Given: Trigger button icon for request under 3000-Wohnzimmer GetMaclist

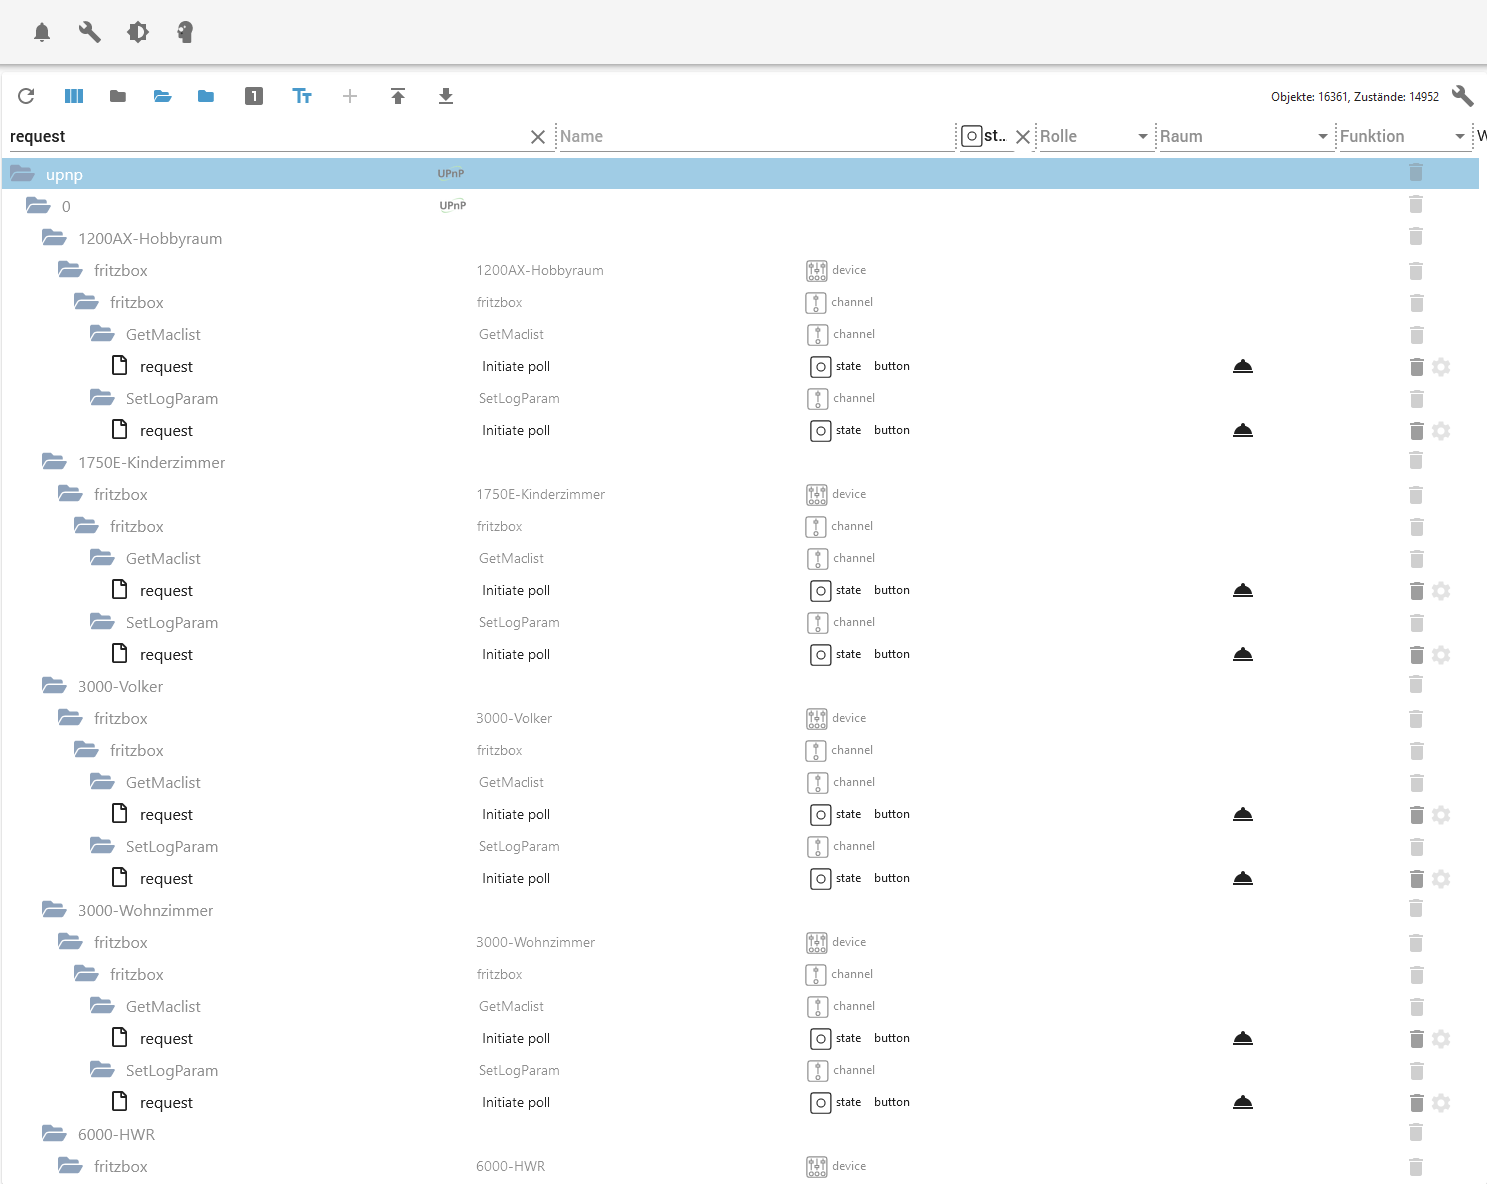Looking at the screenshot, I should pyautogui.click(x=1243, y=1038).
